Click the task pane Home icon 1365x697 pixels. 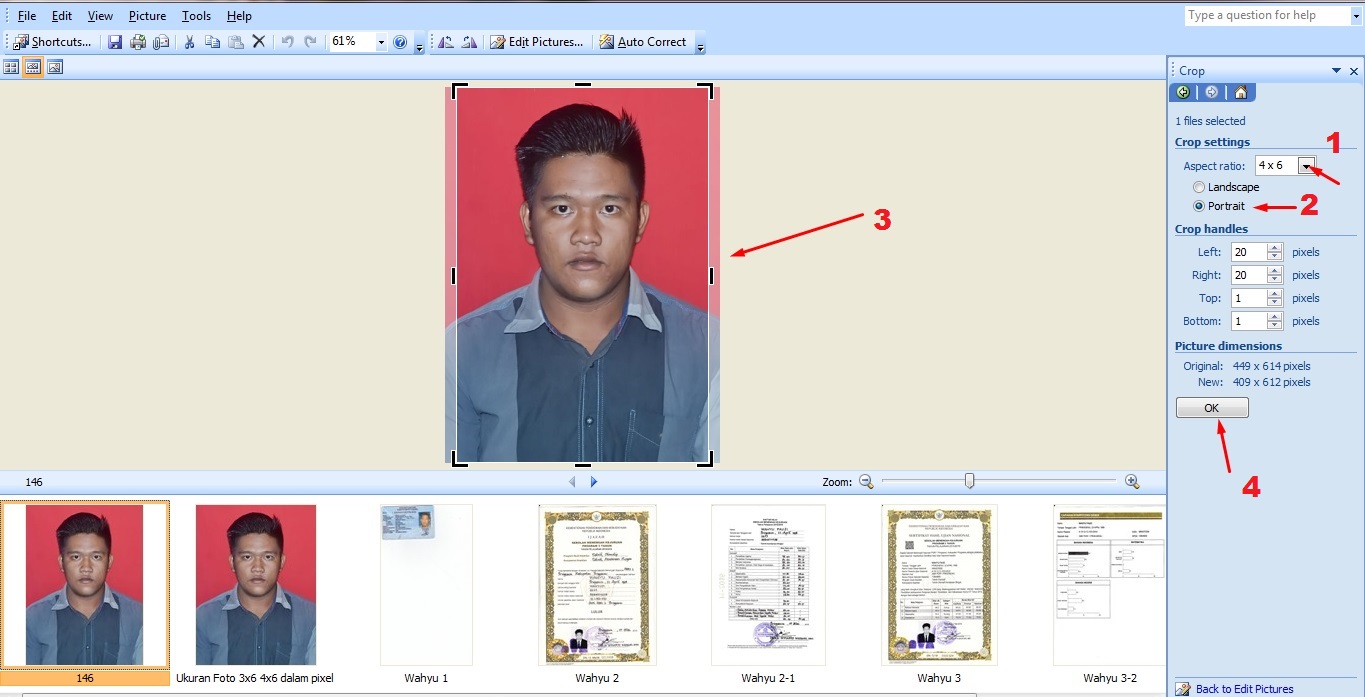(1240, 92)
